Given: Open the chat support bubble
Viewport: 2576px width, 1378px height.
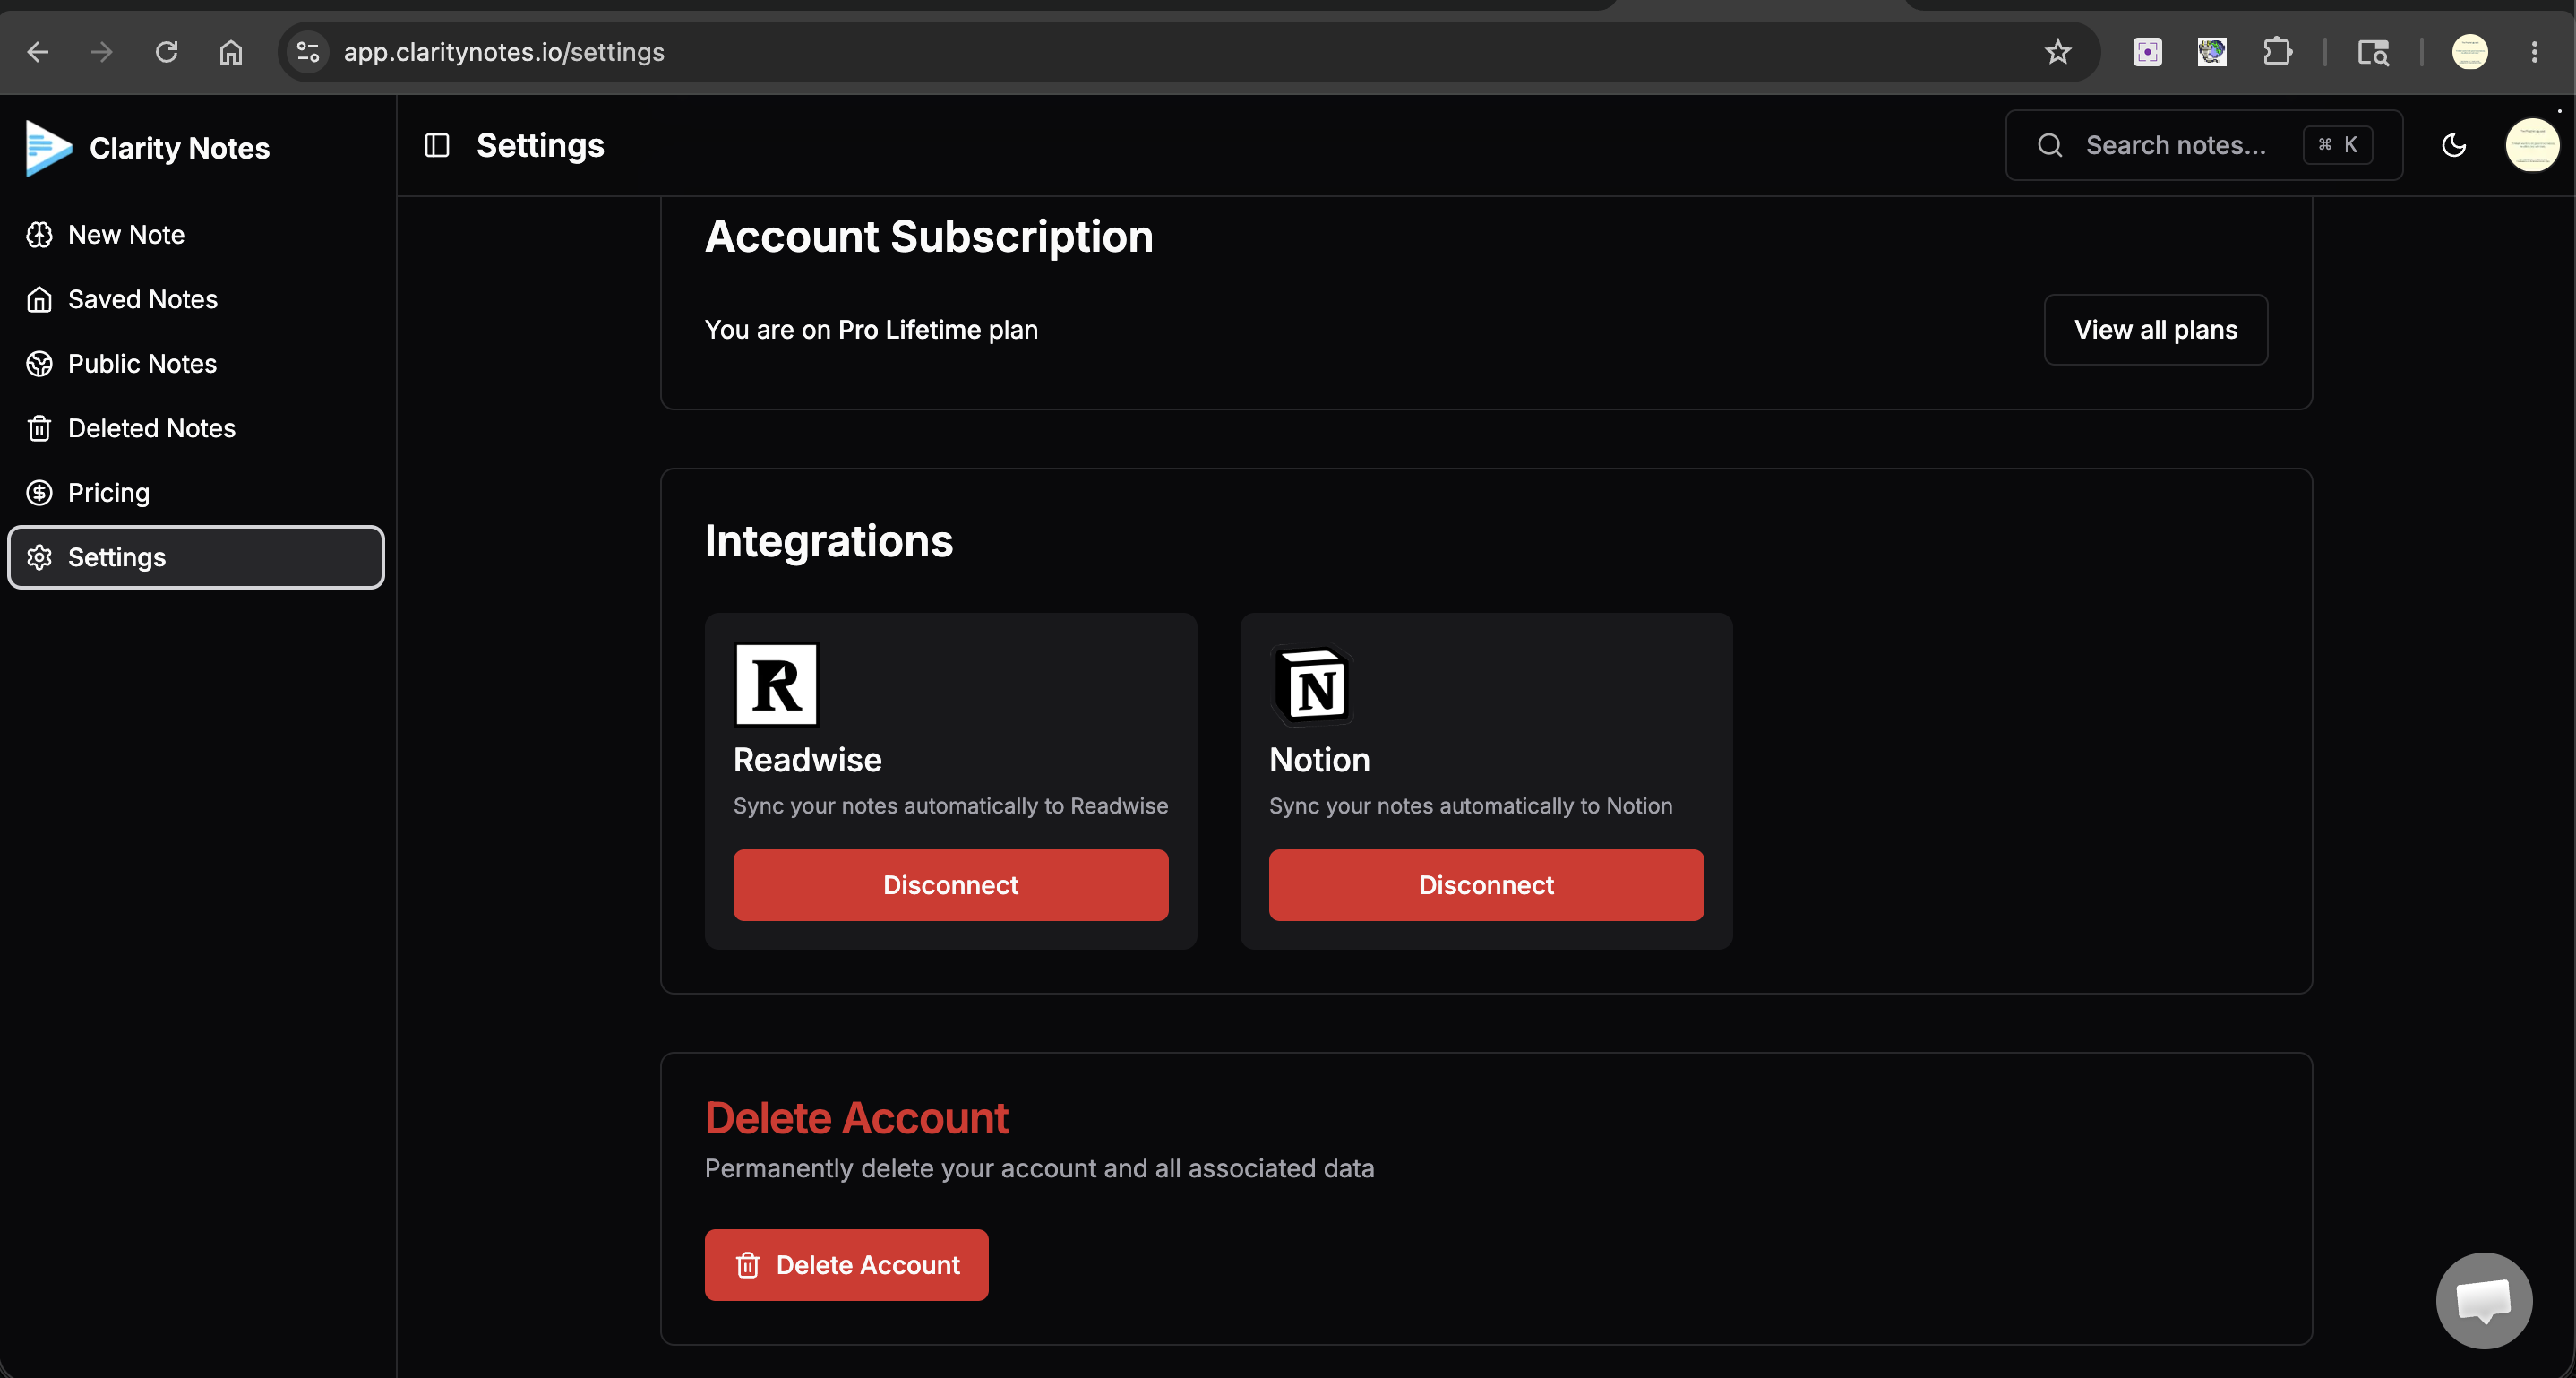Looking at the screenshot, I should [2484, 1300].
